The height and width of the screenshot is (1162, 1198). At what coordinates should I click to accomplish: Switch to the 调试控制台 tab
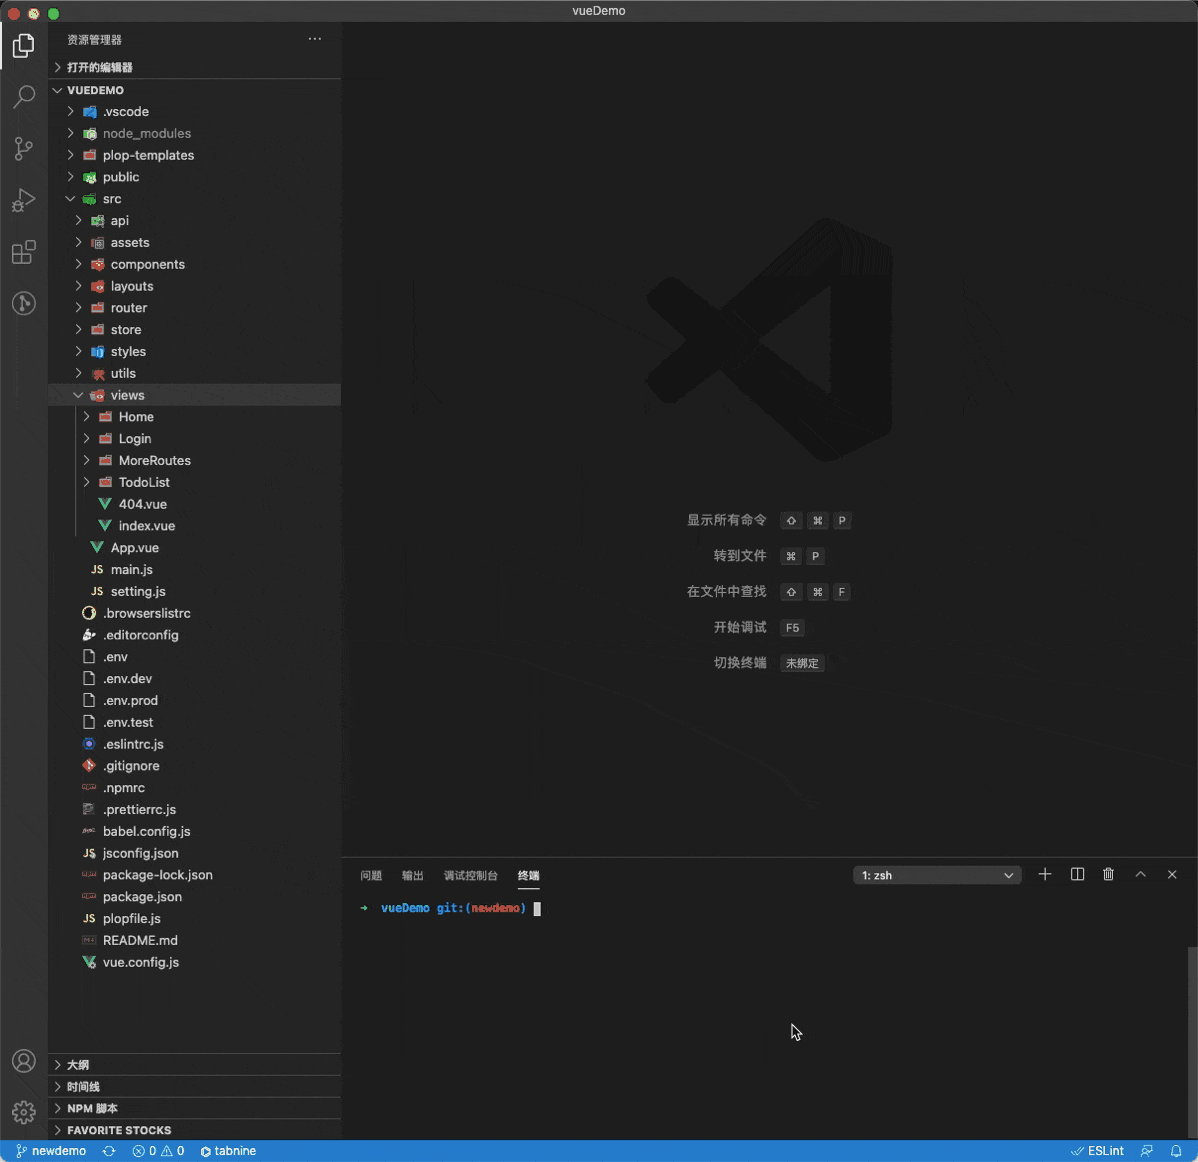pyautogui.click(x=471, y=876)
